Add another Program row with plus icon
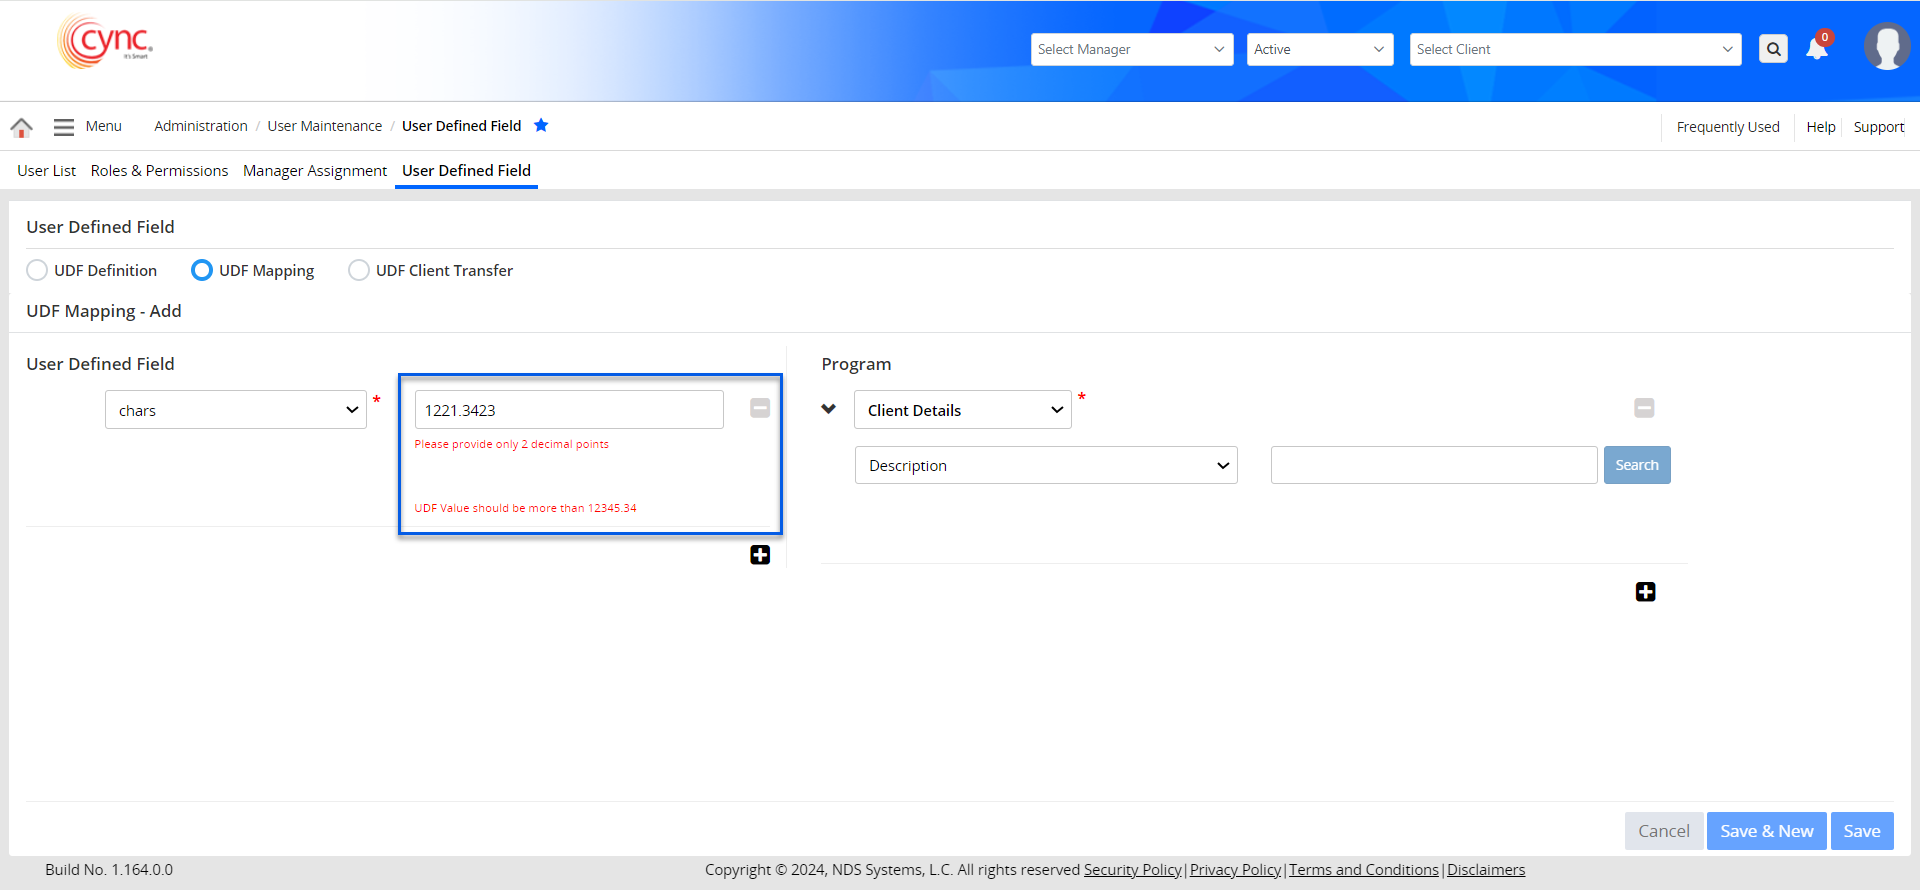Image resolution: width=1920 pixels, height=890 pixels. click(1645, 592)
